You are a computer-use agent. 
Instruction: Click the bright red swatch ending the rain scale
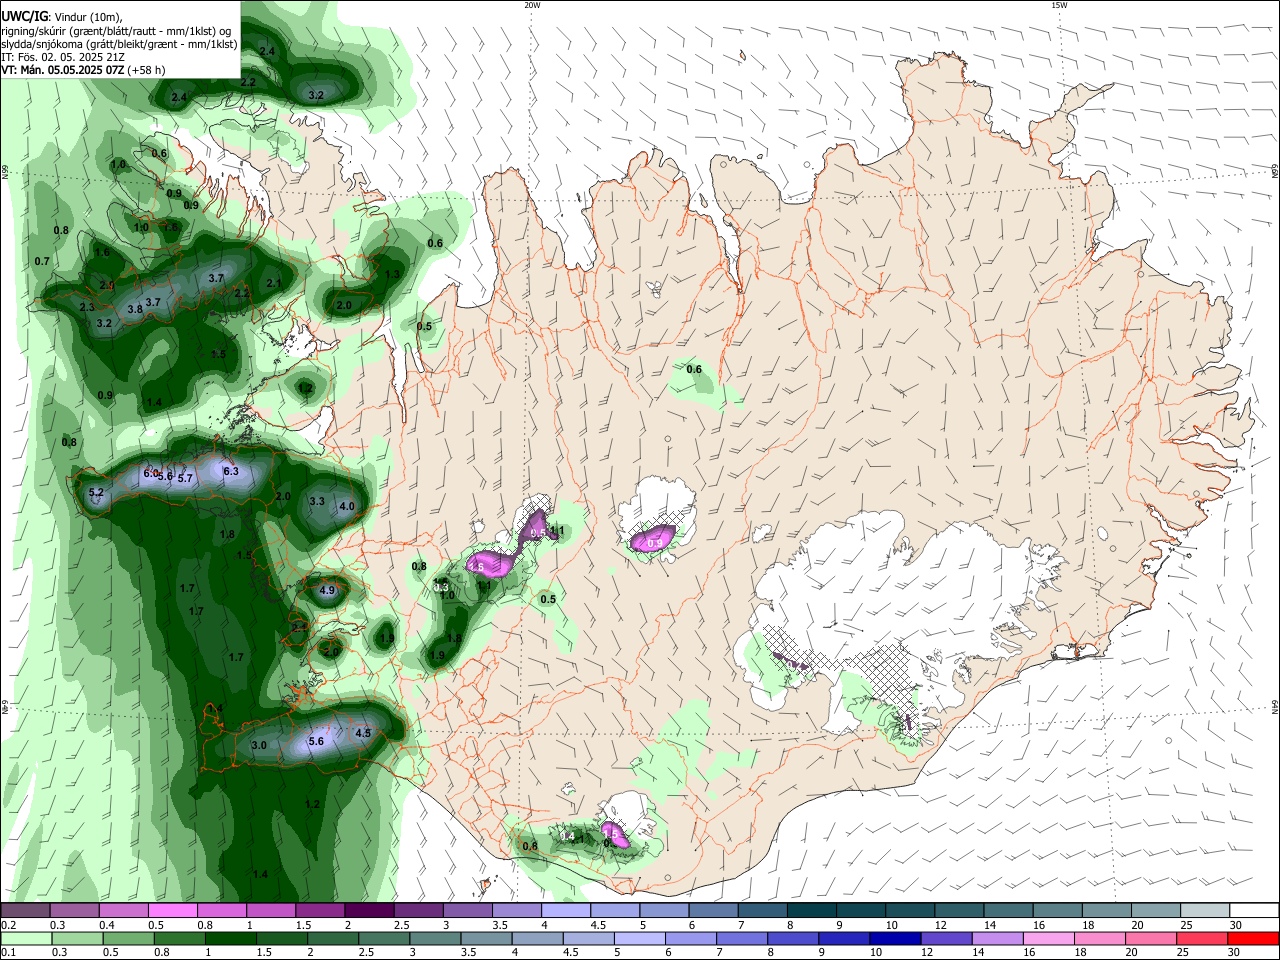pos(1254,938)
